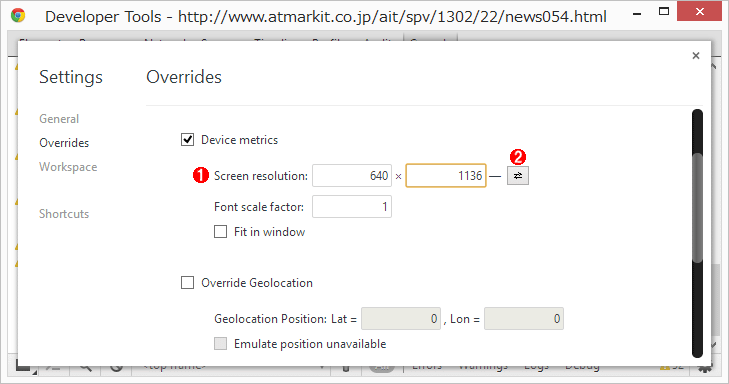Close the Settings overlay with the X
The width and height of the screenshot is (729, 384).
[696, 56]
